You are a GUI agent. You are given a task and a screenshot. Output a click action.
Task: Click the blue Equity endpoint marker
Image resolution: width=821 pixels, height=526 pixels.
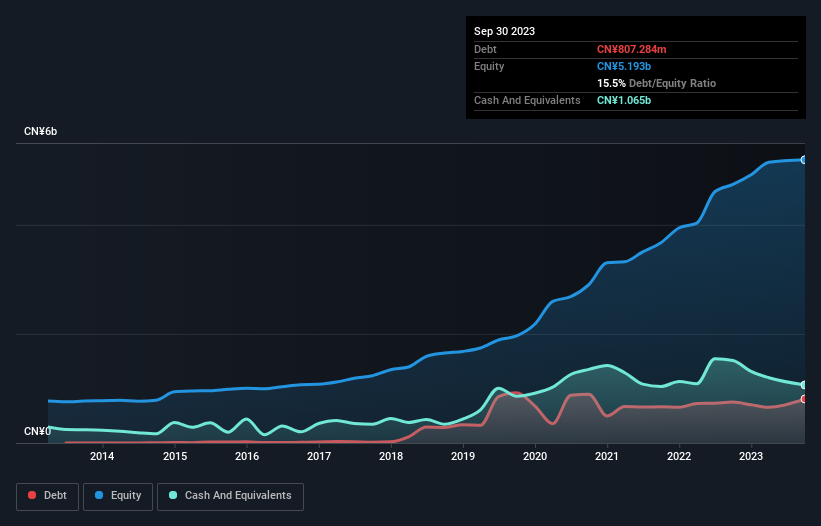coord(804,160)
